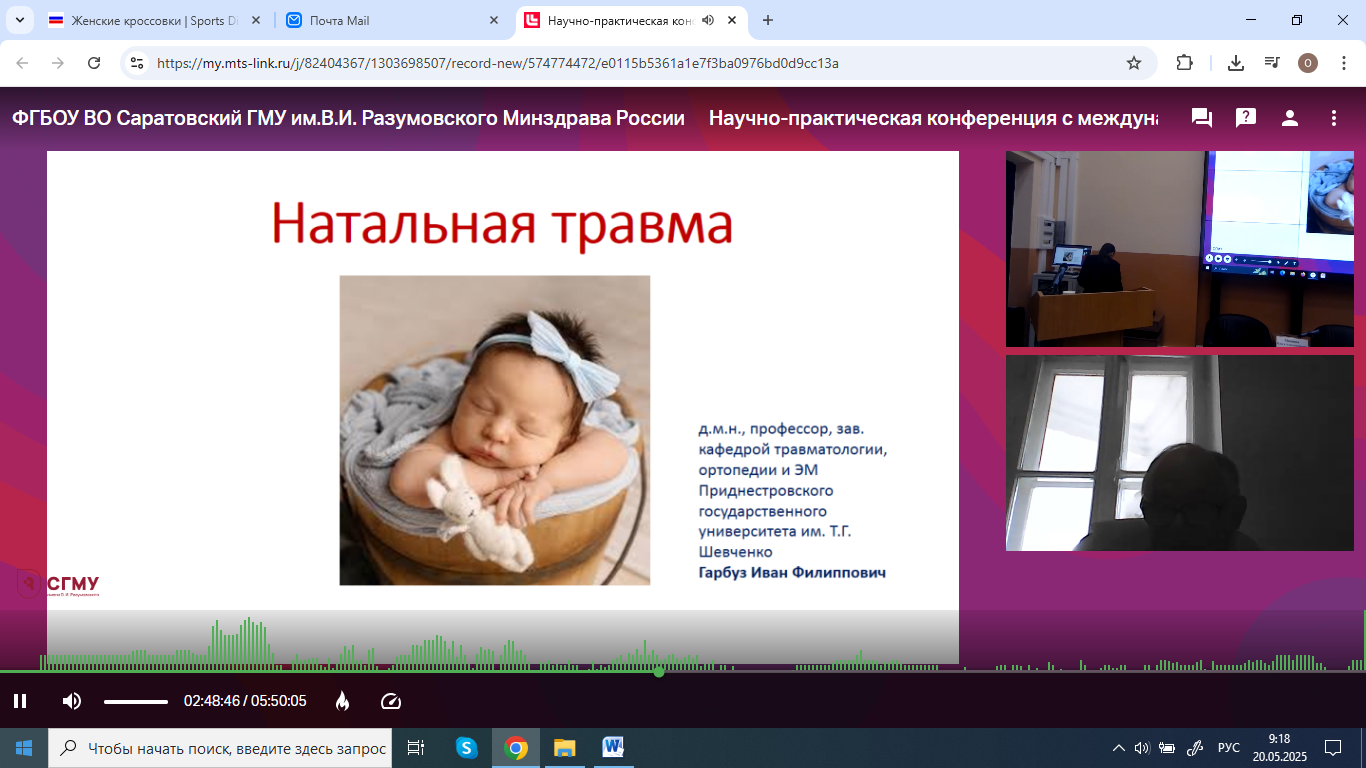
Task: Mute the tab audio speaker icon
Action: pyautogui.click(x=708, y=20)
